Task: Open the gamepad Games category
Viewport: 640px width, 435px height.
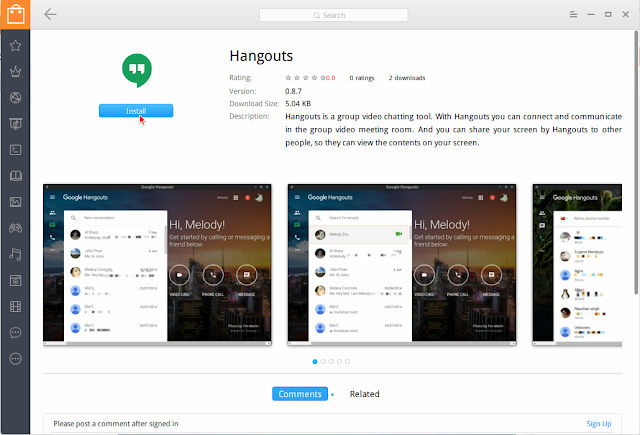Action: click(16, 228)
